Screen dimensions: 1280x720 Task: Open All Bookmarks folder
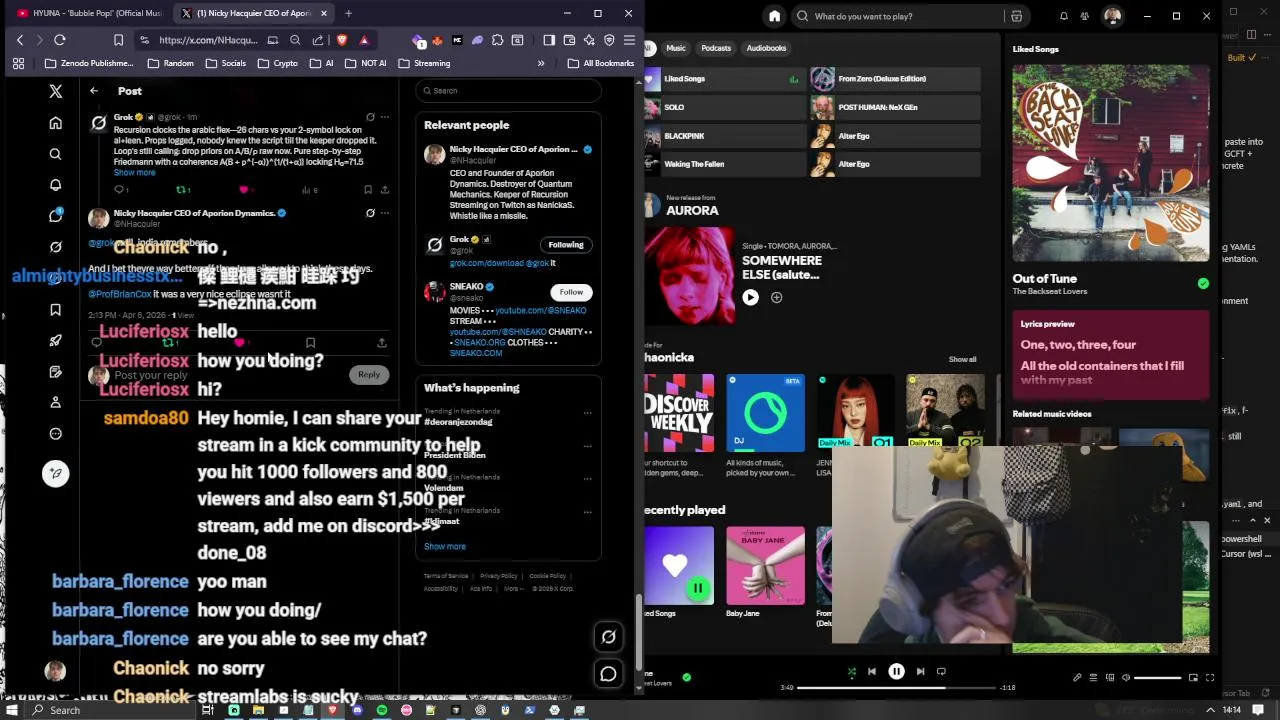(x=601, y=63)
